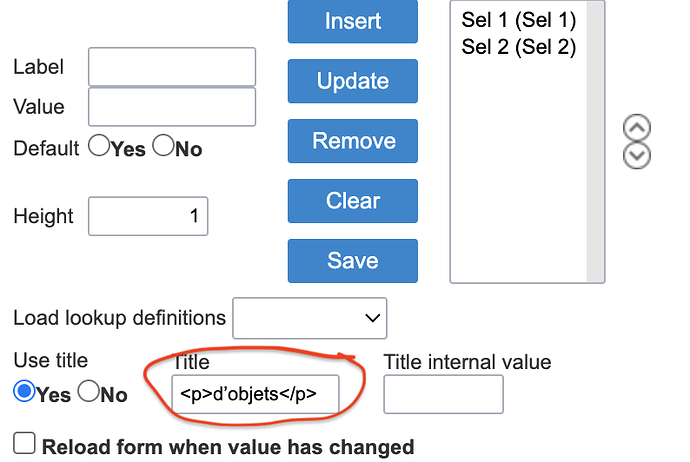The height and width of the screenshot is (462, 690).
Task: Select Sel 2 (Sel 2) in the list
Action: click(x=519, y=47)
